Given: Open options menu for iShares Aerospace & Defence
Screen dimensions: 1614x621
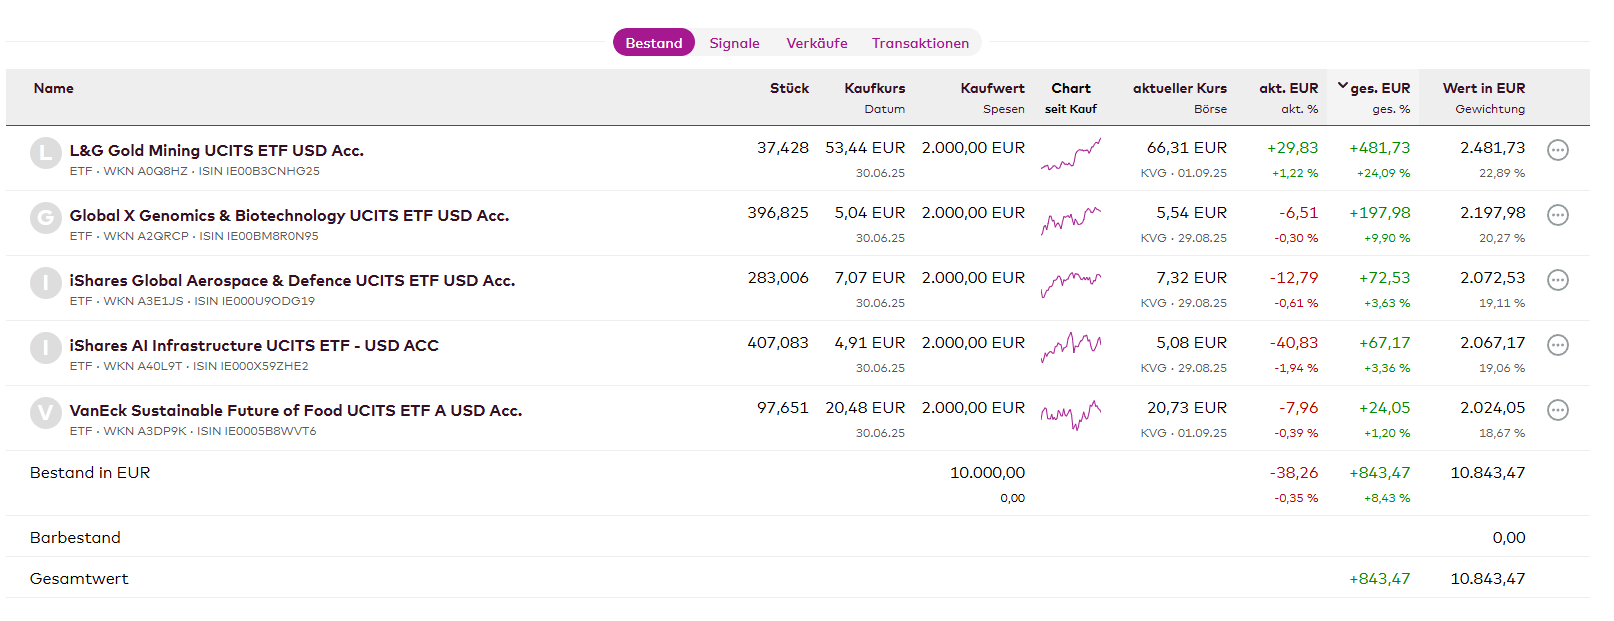Looking at the screenshot, I should pyautogui.click(x=1557, y=280).
